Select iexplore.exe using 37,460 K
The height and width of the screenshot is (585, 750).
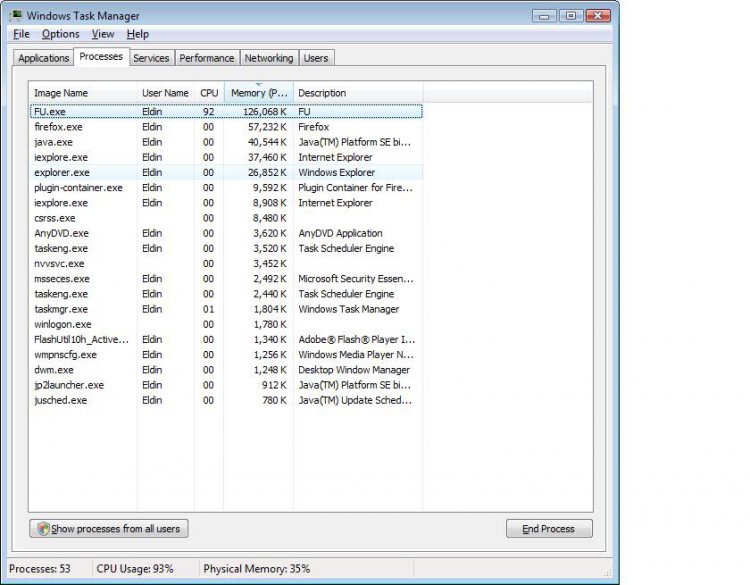pyautogui.click(x=226, y=157)
